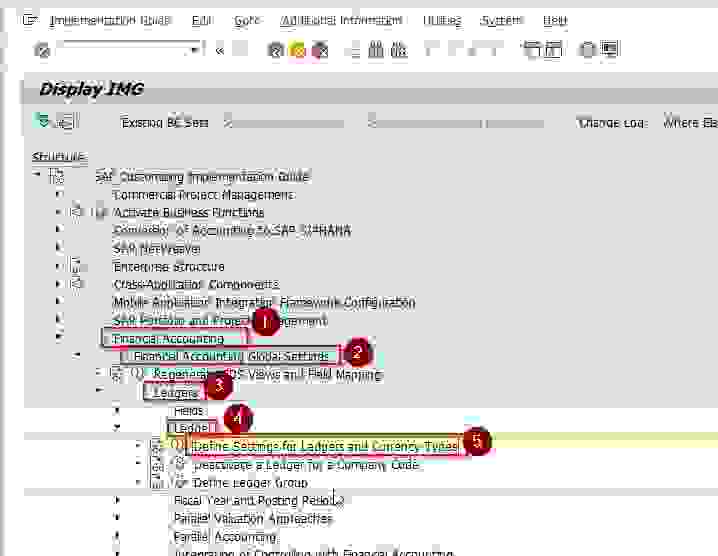The height and width of the screenshot is (556, 718).
Task: Open the Utilities menu
Action: [x=442, y=20]
